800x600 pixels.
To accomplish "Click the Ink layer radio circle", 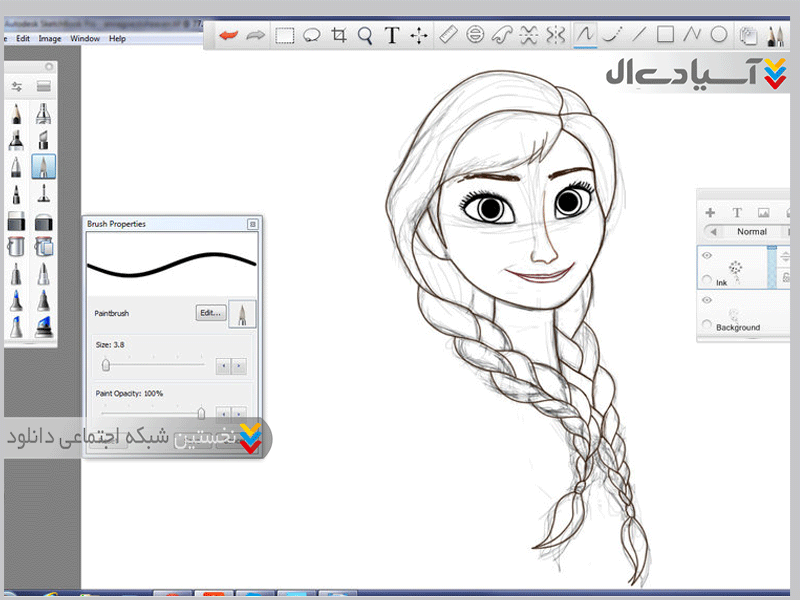I will click(708, 281).
